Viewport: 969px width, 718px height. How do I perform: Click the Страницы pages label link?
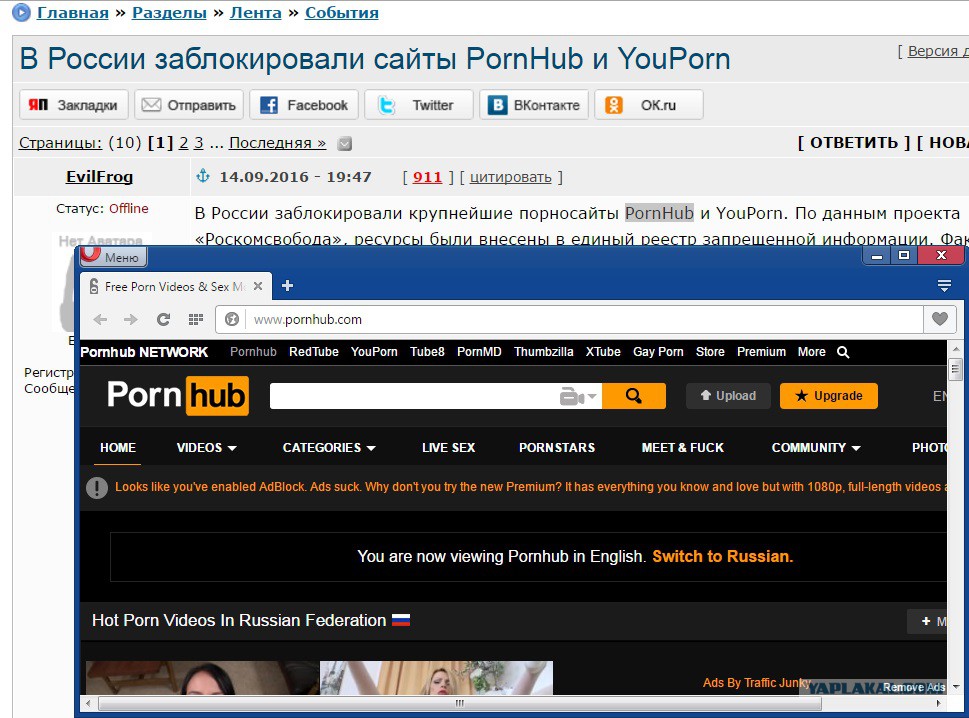point(60,143)
